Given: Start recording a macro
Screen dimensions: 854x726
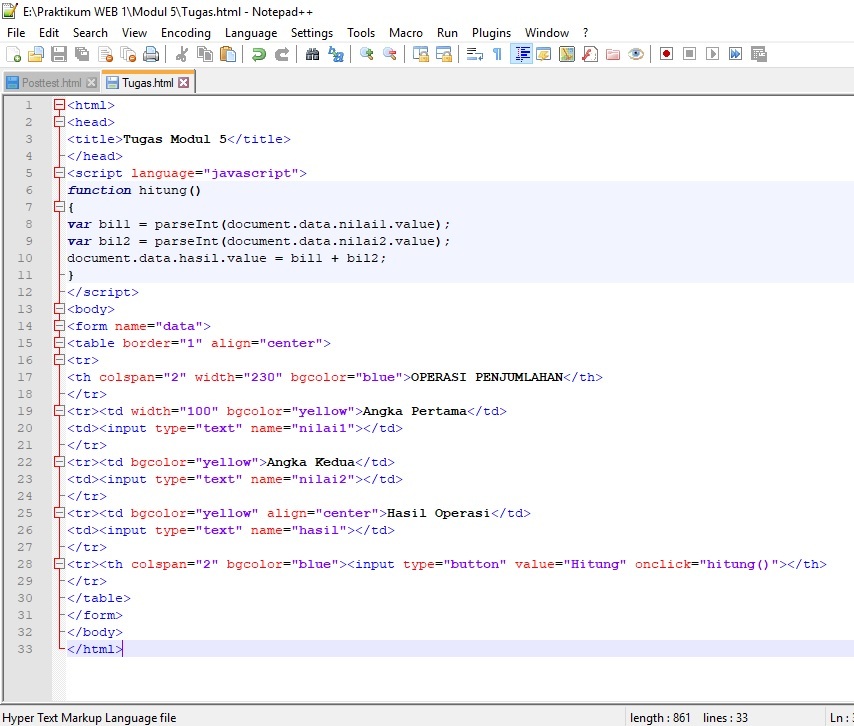Looking at the screenshot, I should tap(666, 54).
